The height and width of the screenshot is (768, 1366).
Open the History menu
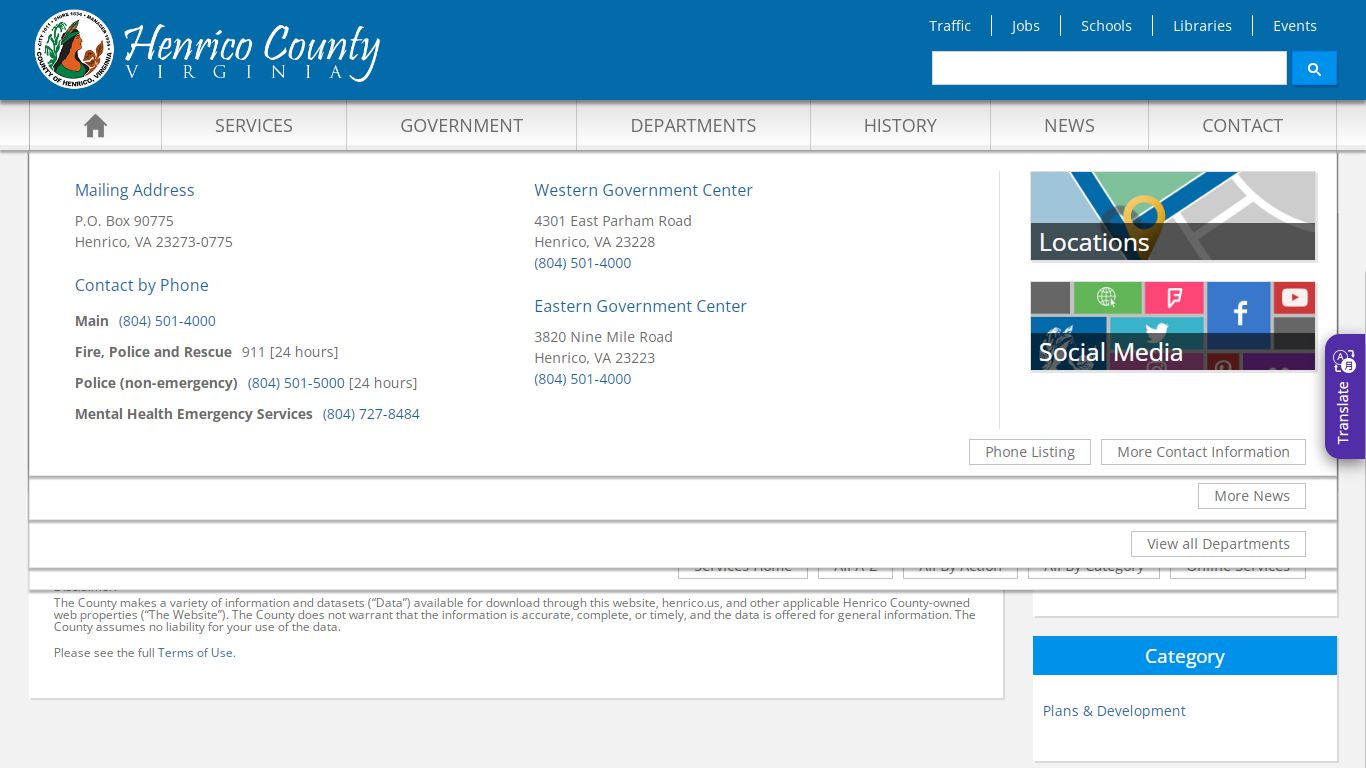click(x=900, y=125)
